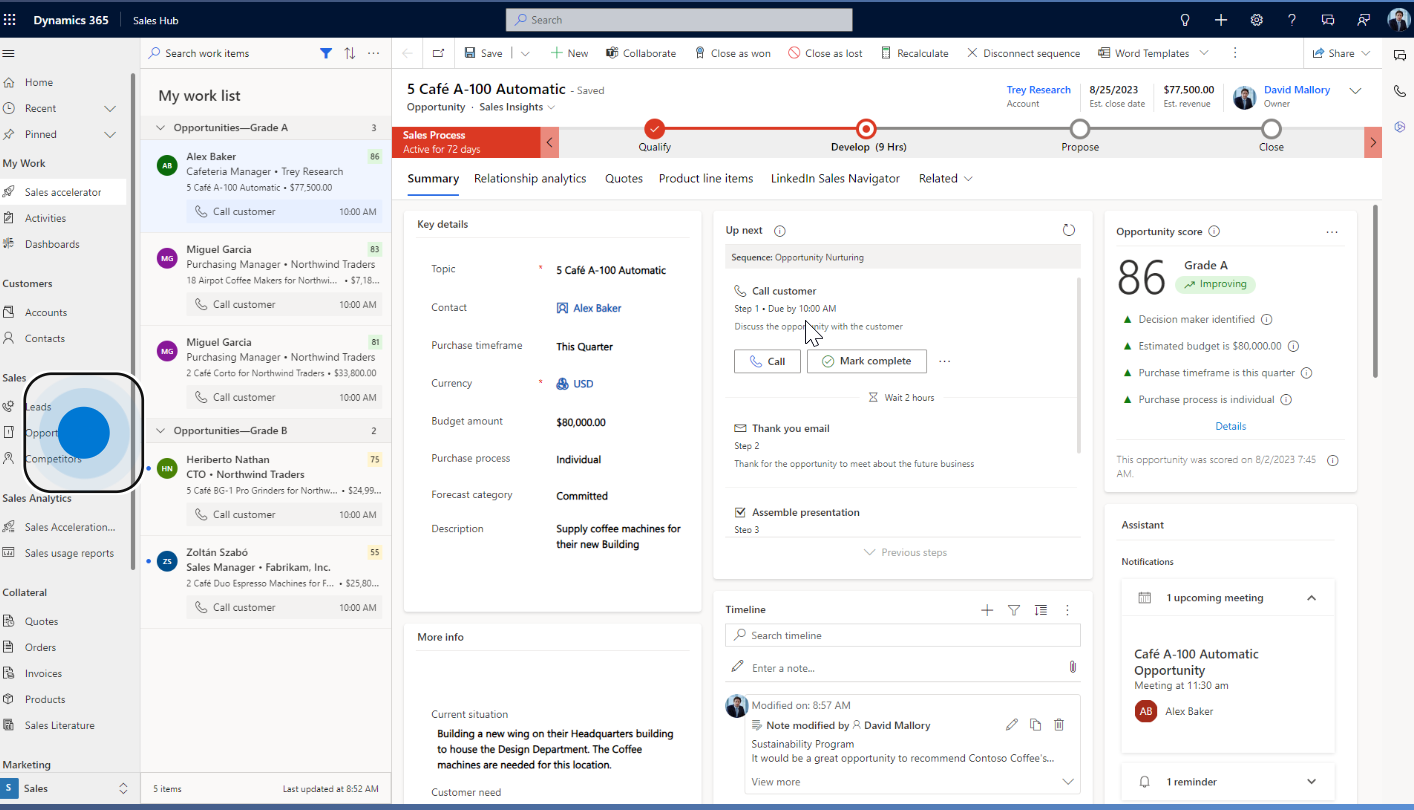Click the Enter a note field
The height and width of the screenshot is (810, 1414).
(903, 667)
